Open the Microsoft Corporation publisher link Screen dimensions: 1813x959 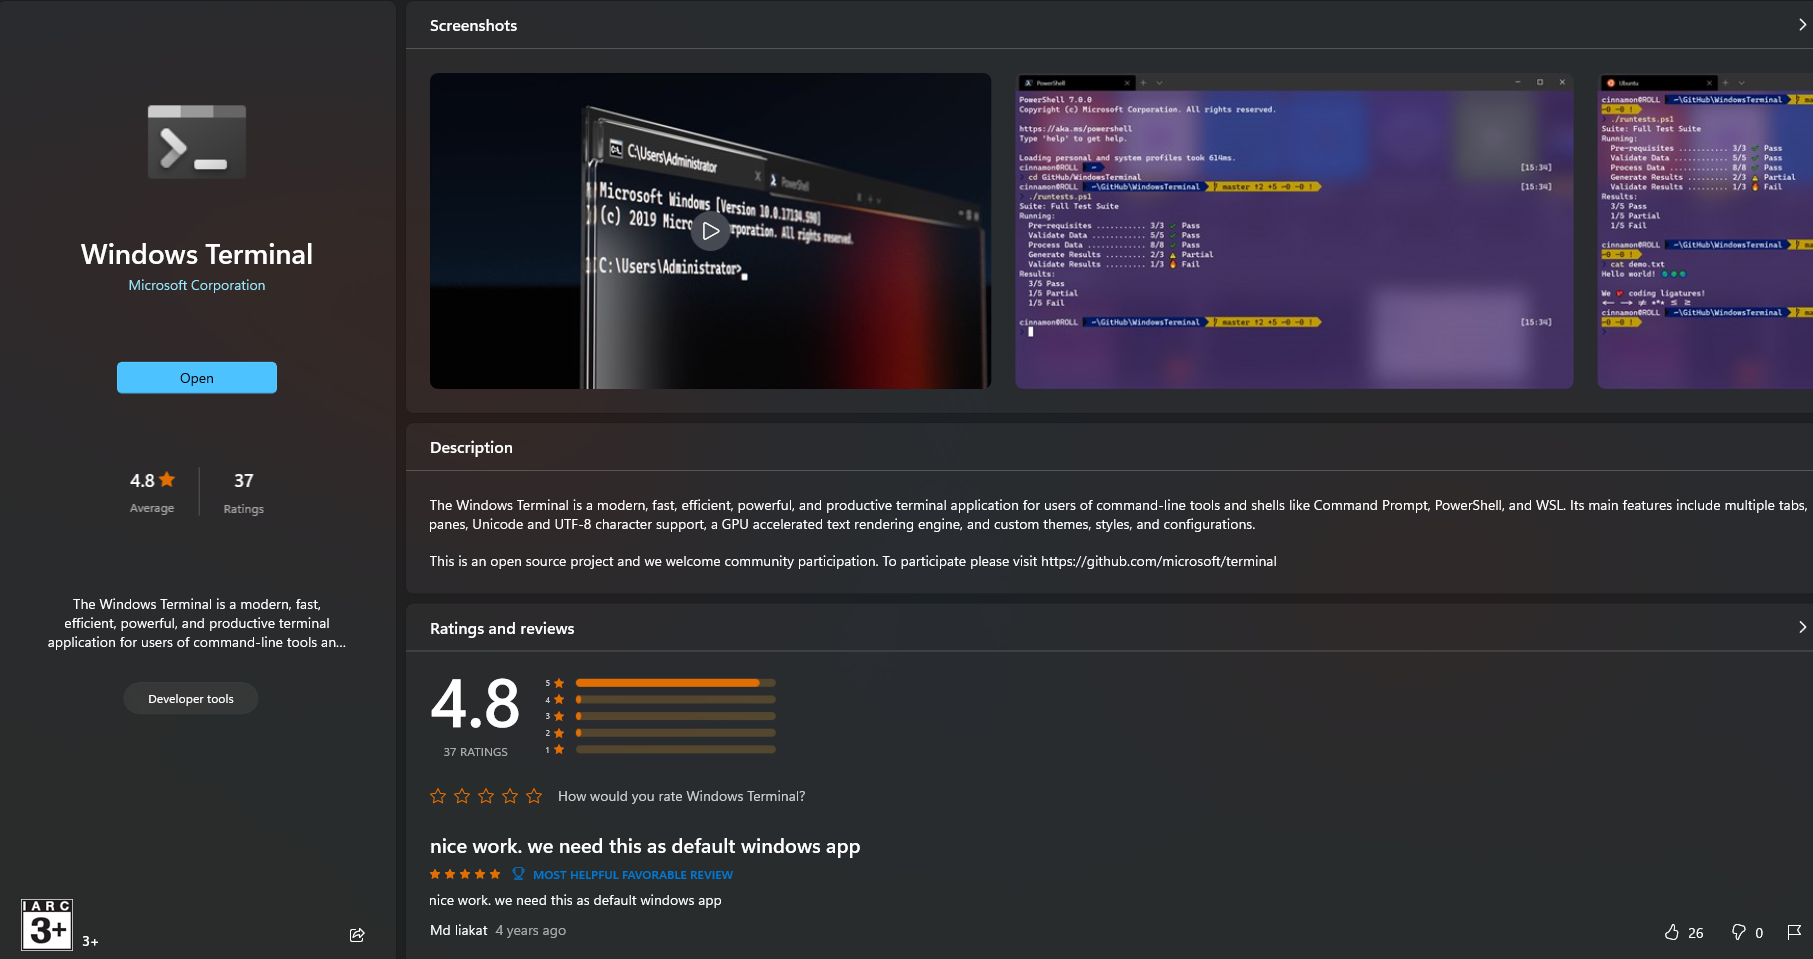[x=197, y=285]
